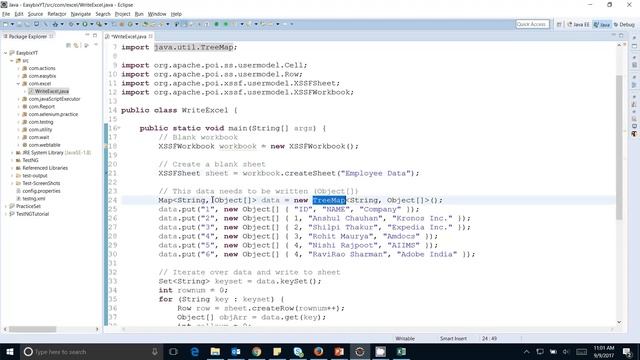Viewport: 640px width, 360px height.
Task: Maximize the editor area
Action: [x=621, y=36]
